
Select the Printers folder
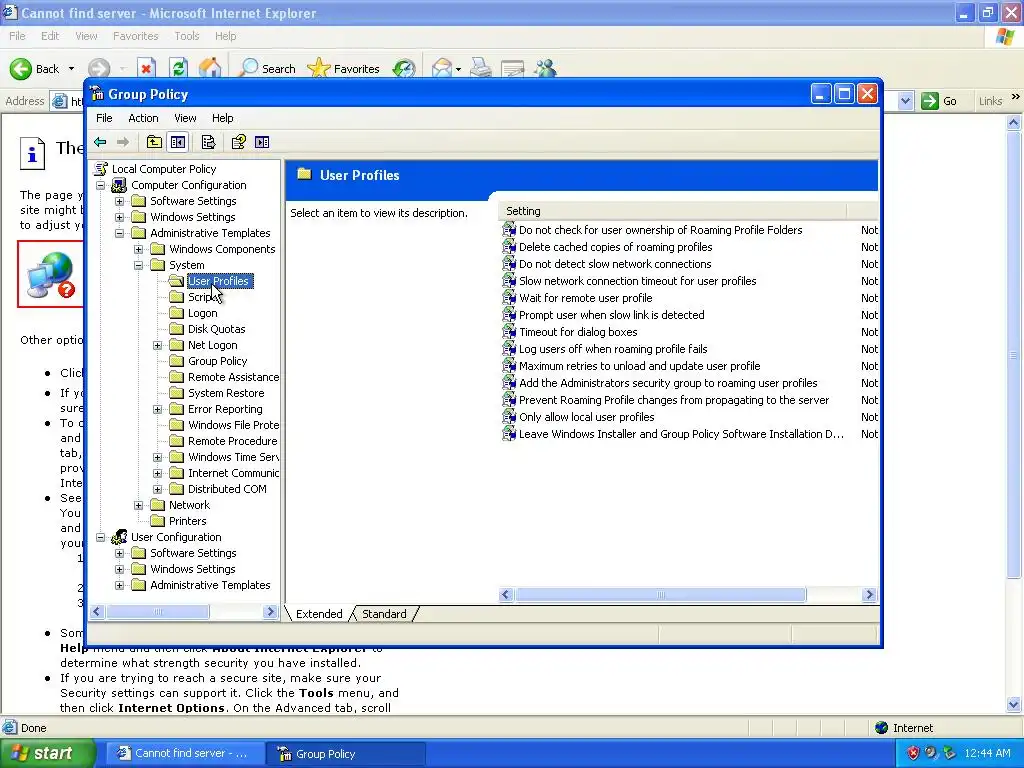click(x=187, y=521)
